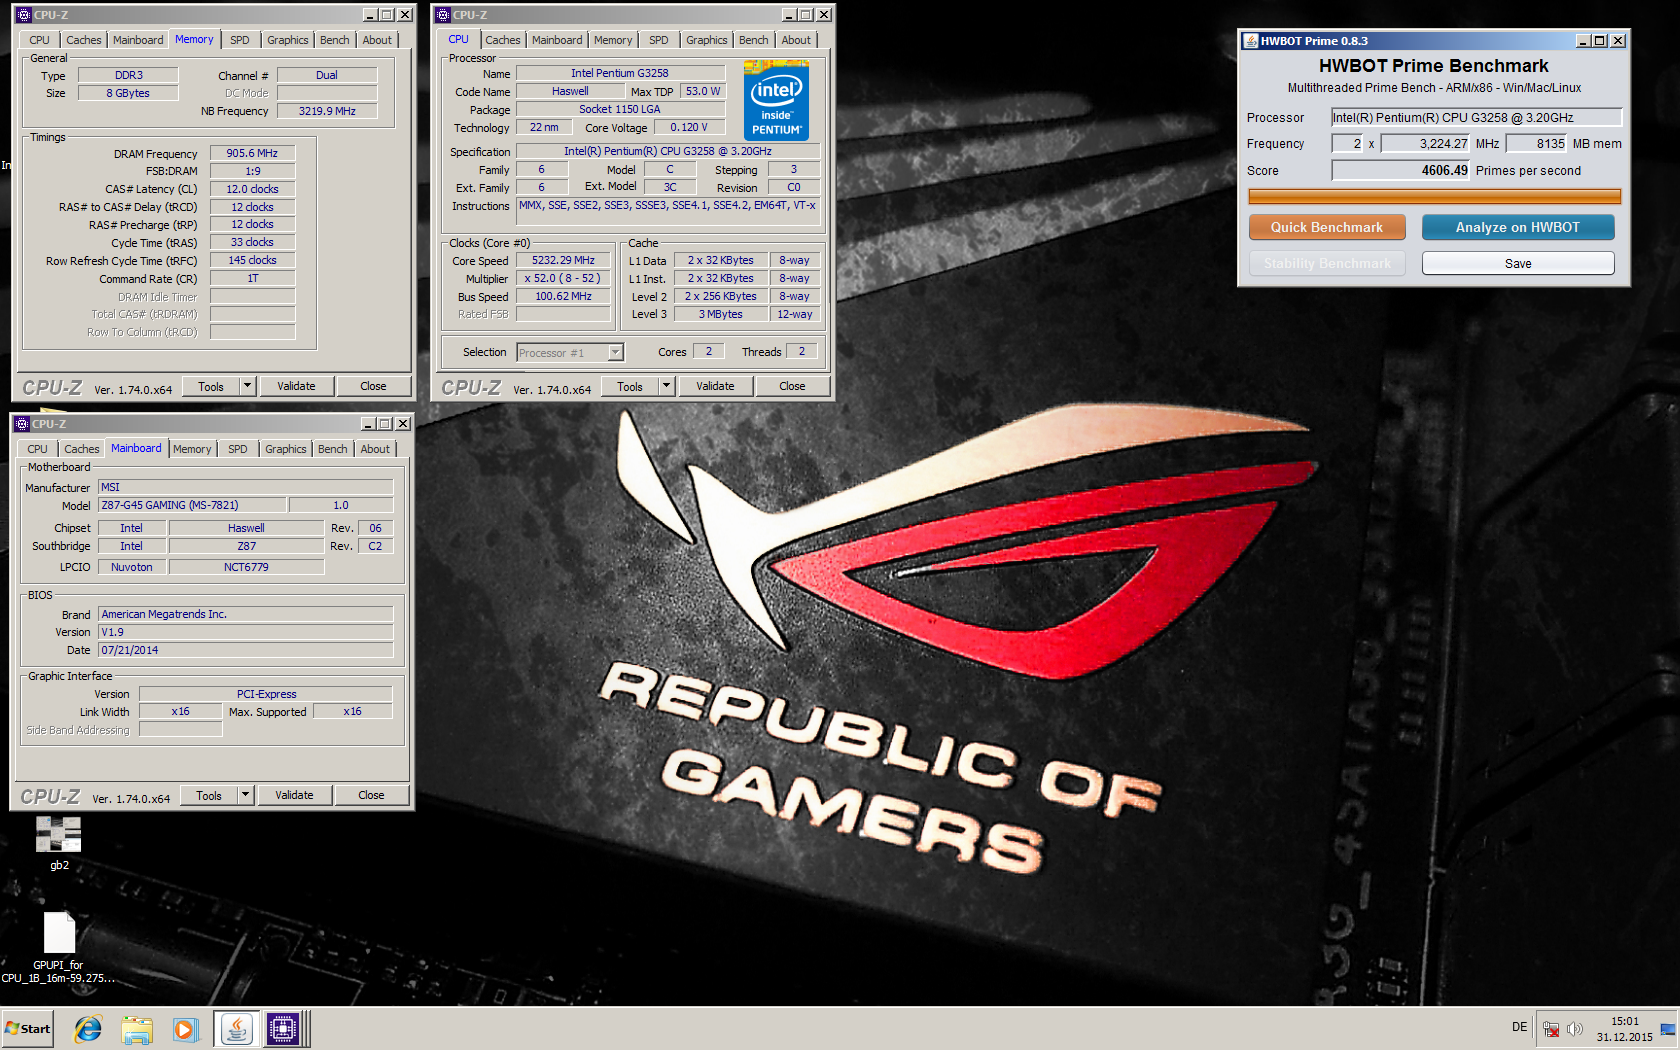Open the network tray icon

coord(1551,1029)
